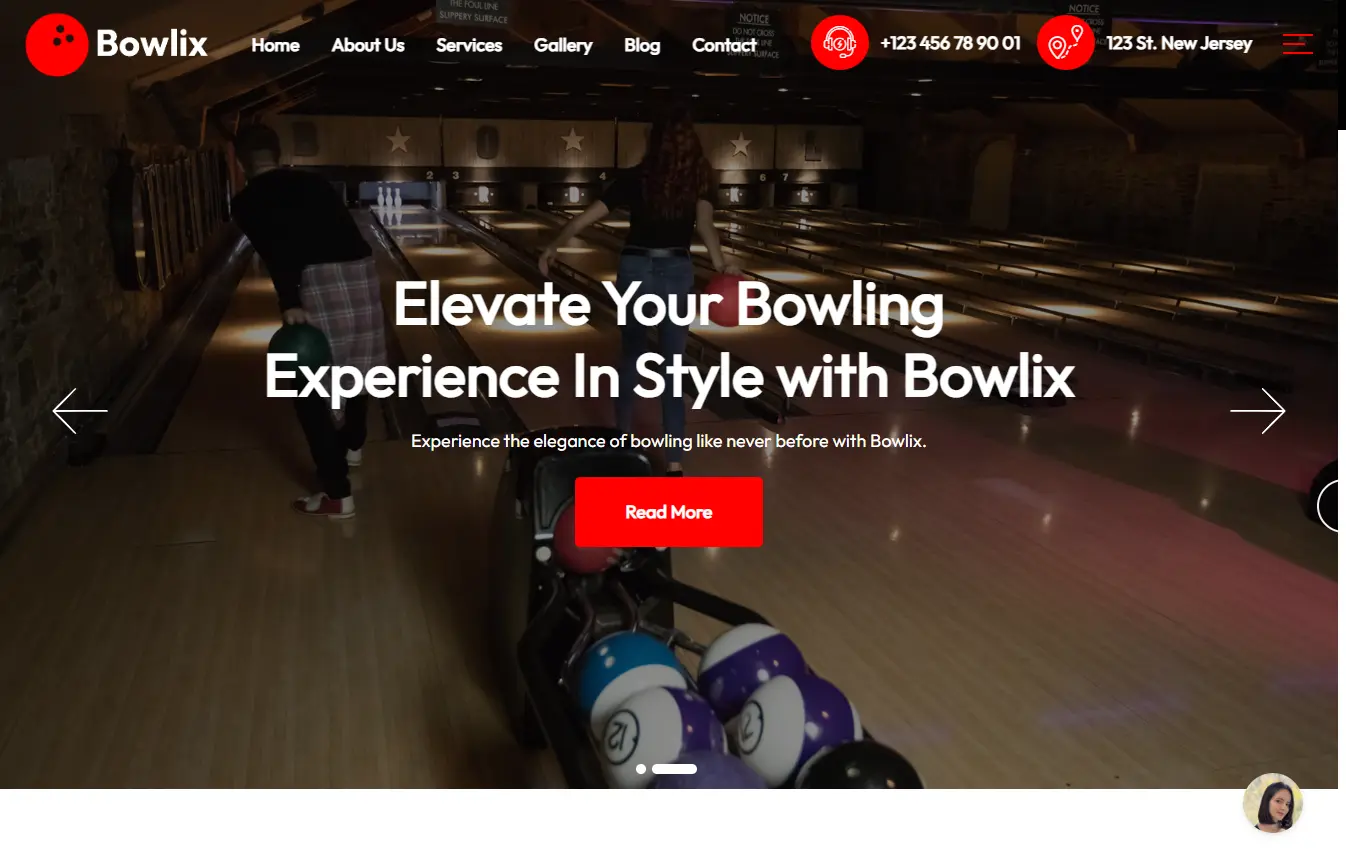The width and height of the screenshot is (1346, 849).
Task: Click the Bowlix brand name text
Action: pyautogui.click(x=152, y=44)
